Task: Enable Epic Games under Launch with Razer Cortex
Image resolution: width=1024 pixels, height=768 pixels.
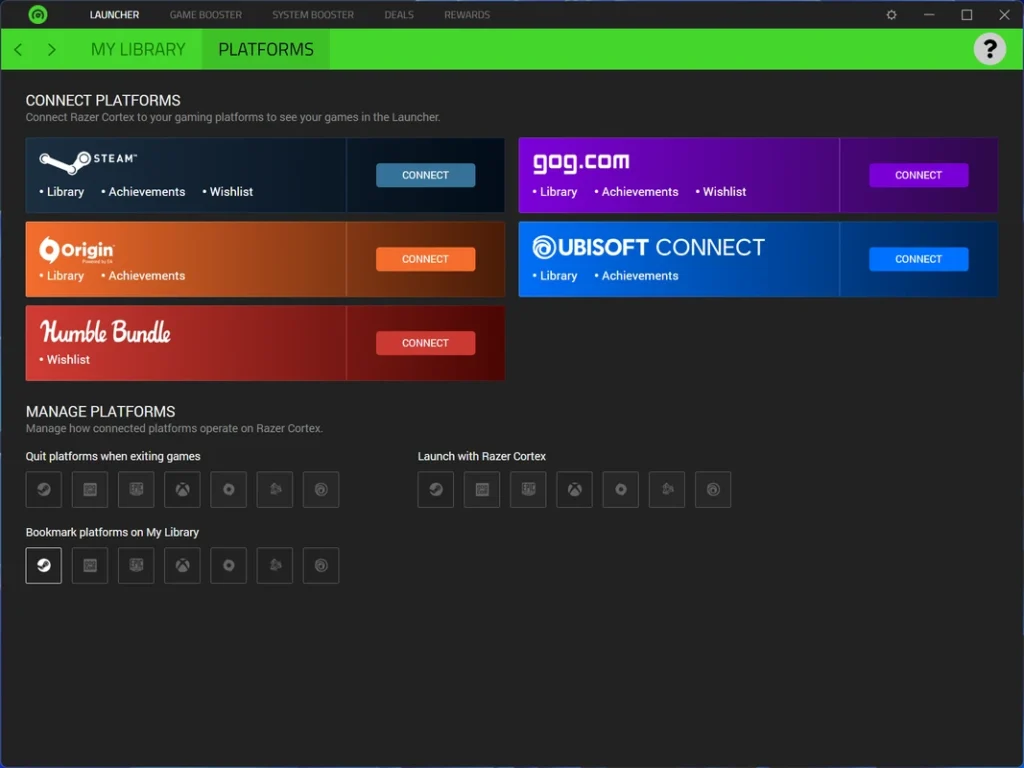Action: (482, 490)
